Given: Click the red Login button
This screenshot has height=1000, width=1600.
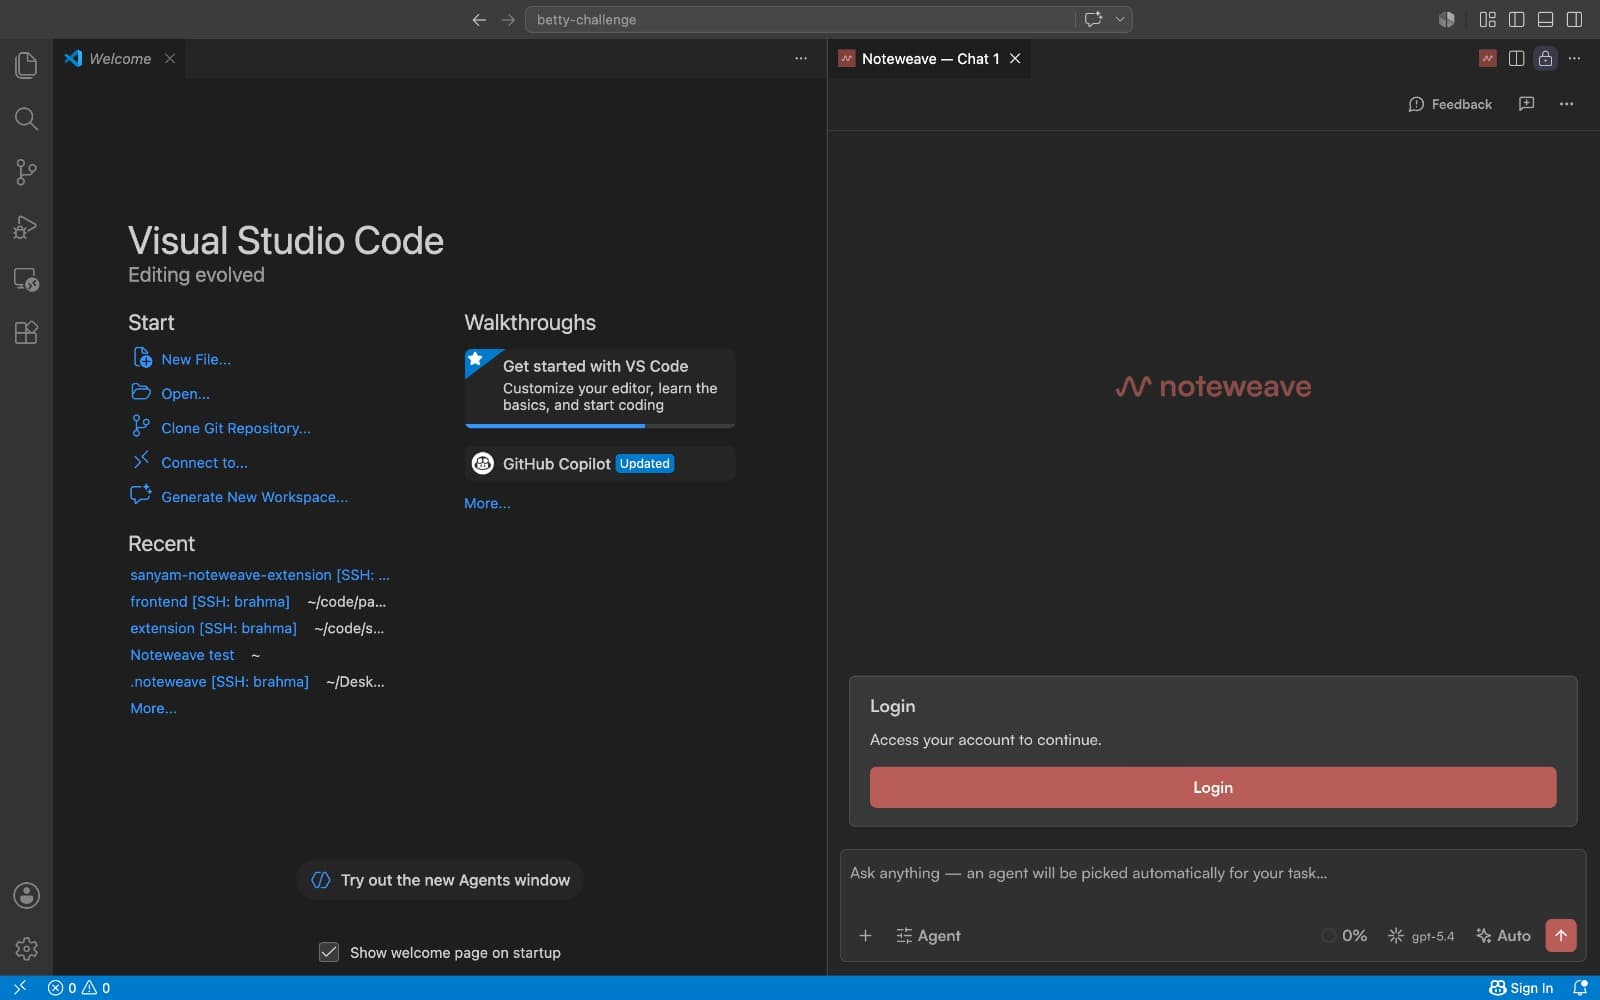Looking at the screenshot, I should tap(1213, 788).
